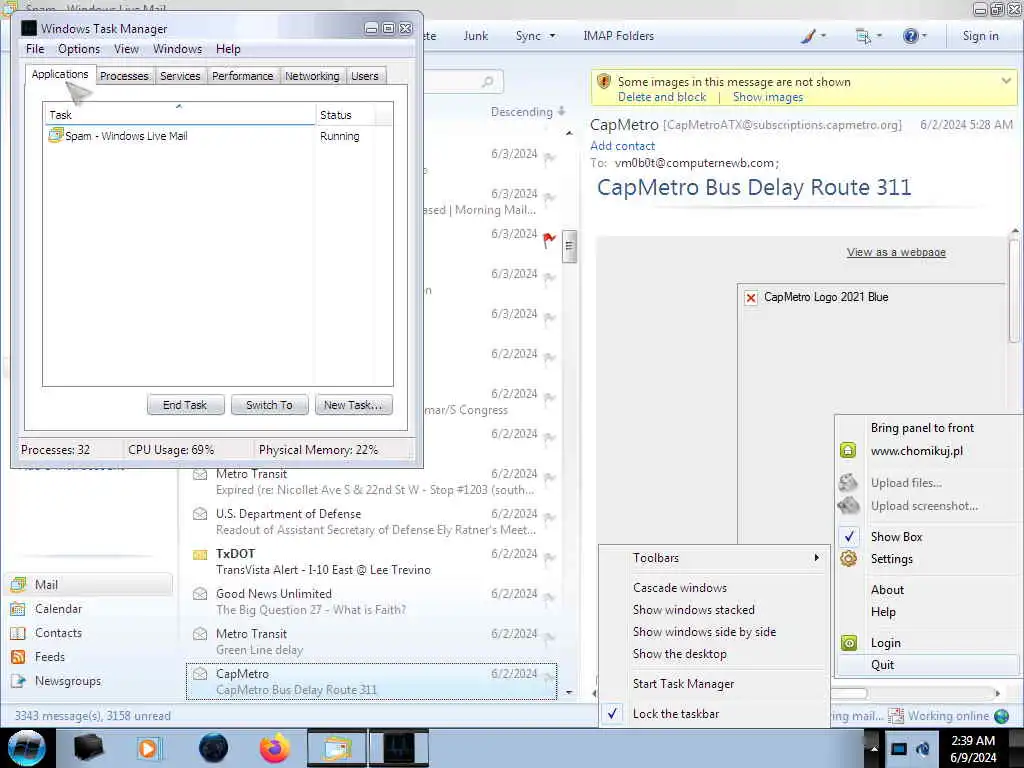
Task: Toggle Descending sort order
Action: (528, 112)
